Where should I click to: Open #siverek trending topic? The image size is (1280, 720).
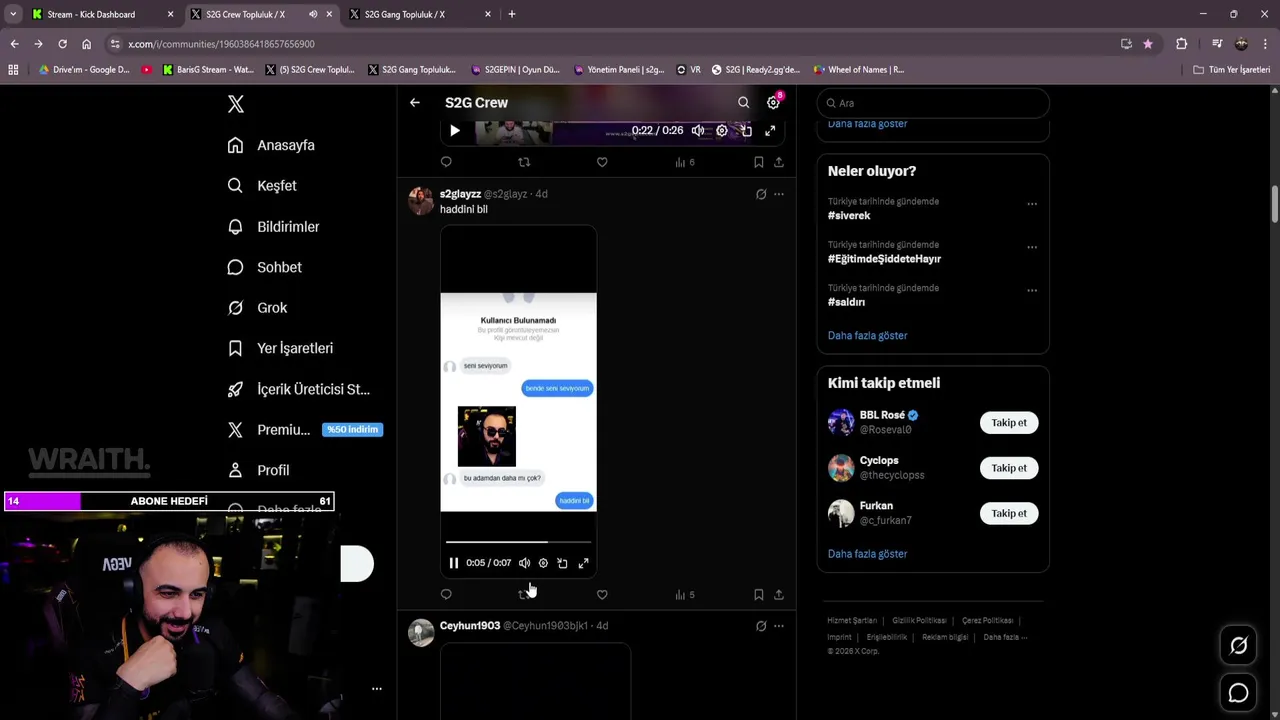[849, 216]
